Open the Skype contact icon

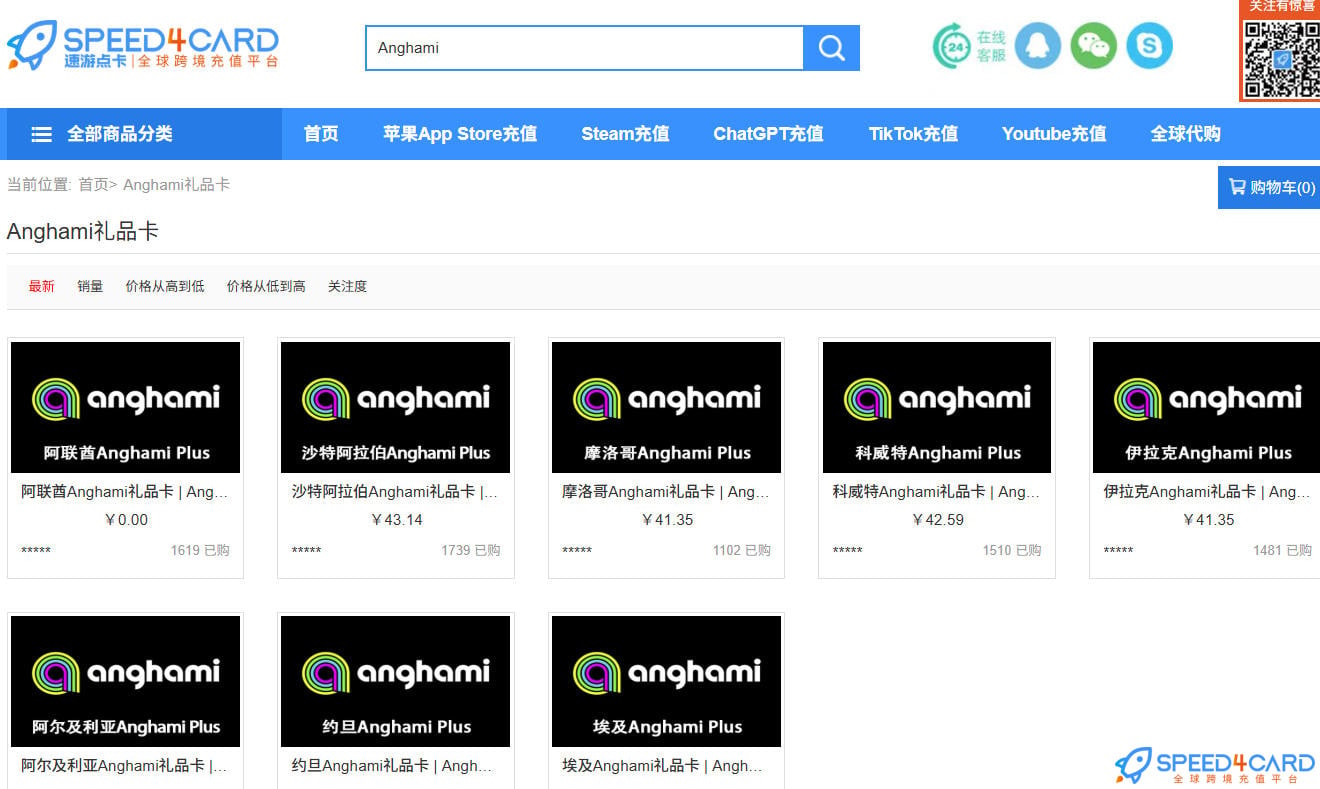[1150, 46]
